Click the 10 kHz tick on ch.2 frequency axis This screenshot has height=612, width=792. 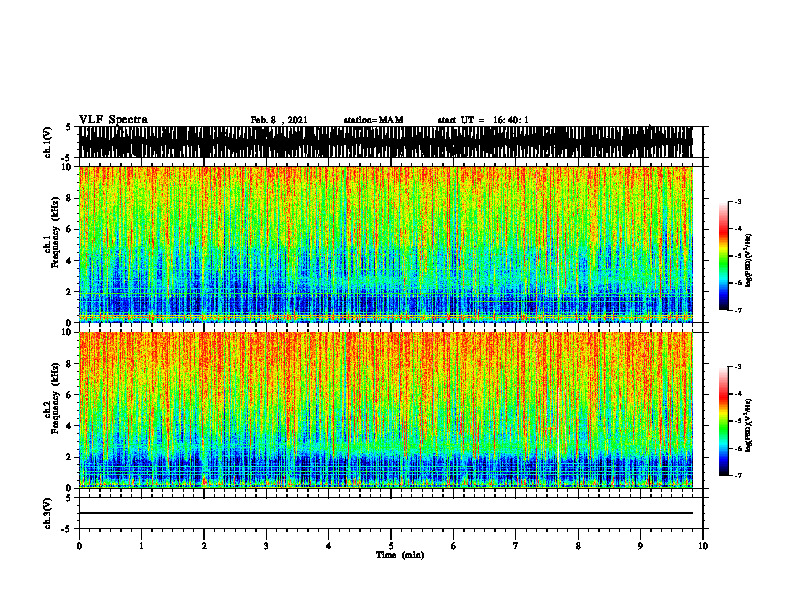coord(68,332)
